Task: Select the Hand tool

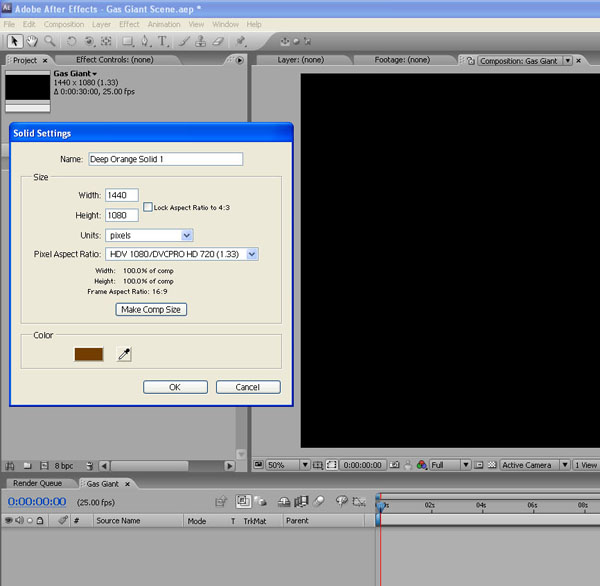Action: coord(33,41)
